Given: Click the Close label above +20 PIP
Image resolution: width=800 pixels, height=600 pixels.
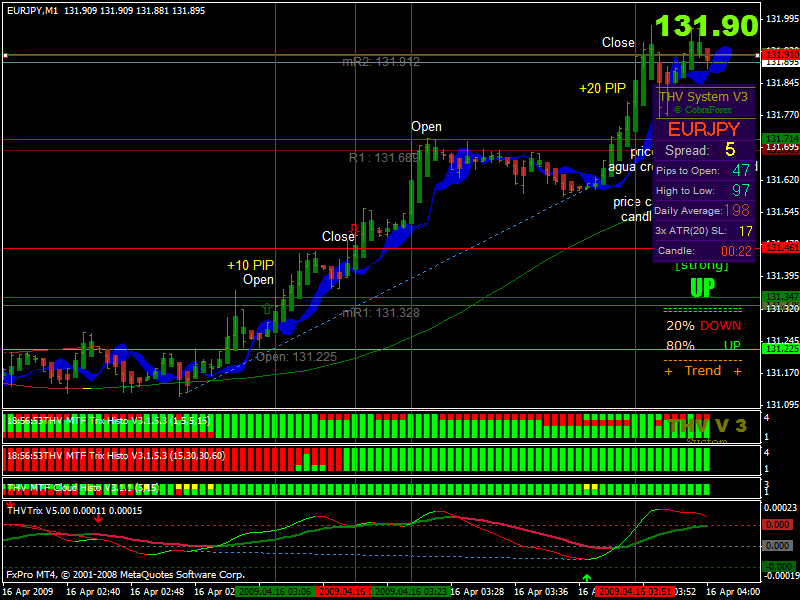Looking at the screenshot, I should coord(618,42).
